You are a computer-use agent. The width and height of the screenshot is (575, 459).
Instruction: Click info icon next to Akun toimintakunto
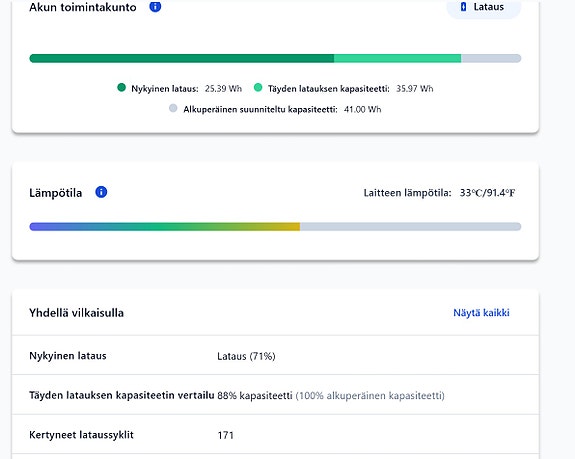point(155,6)
